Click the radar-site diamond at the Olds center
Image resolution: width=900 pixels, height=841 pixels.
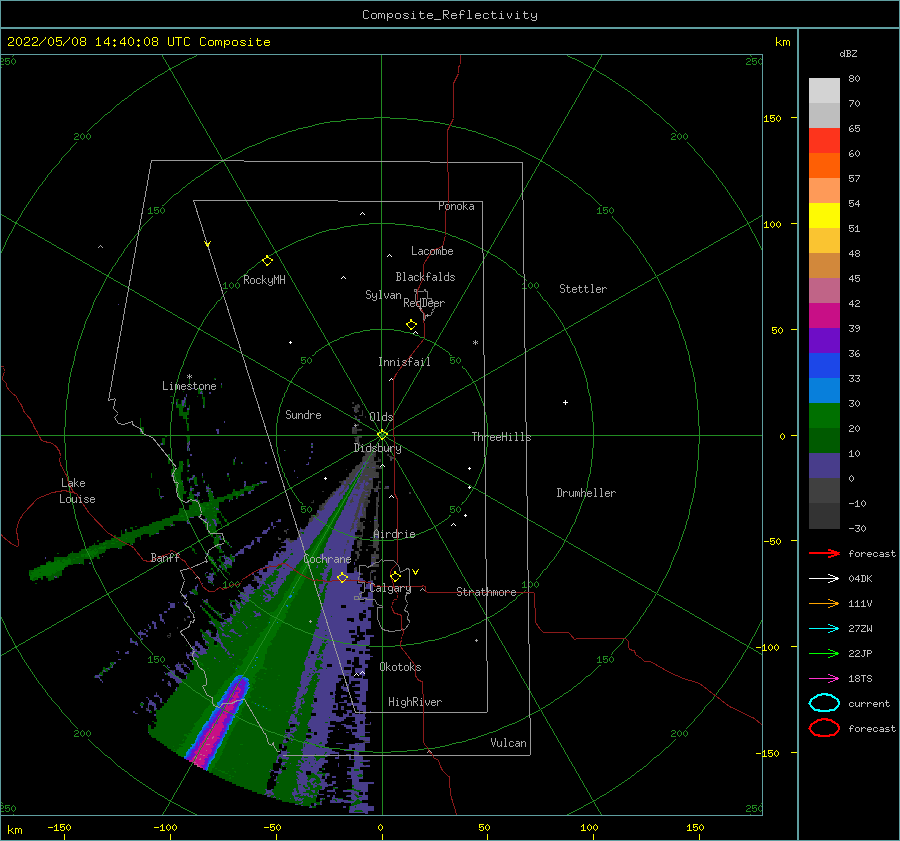[382, 435]
